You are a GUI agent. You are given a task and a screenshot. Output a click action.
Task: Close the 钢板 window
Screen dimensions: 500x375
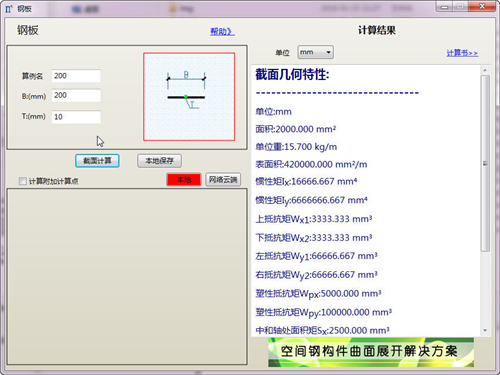point(482,7)
